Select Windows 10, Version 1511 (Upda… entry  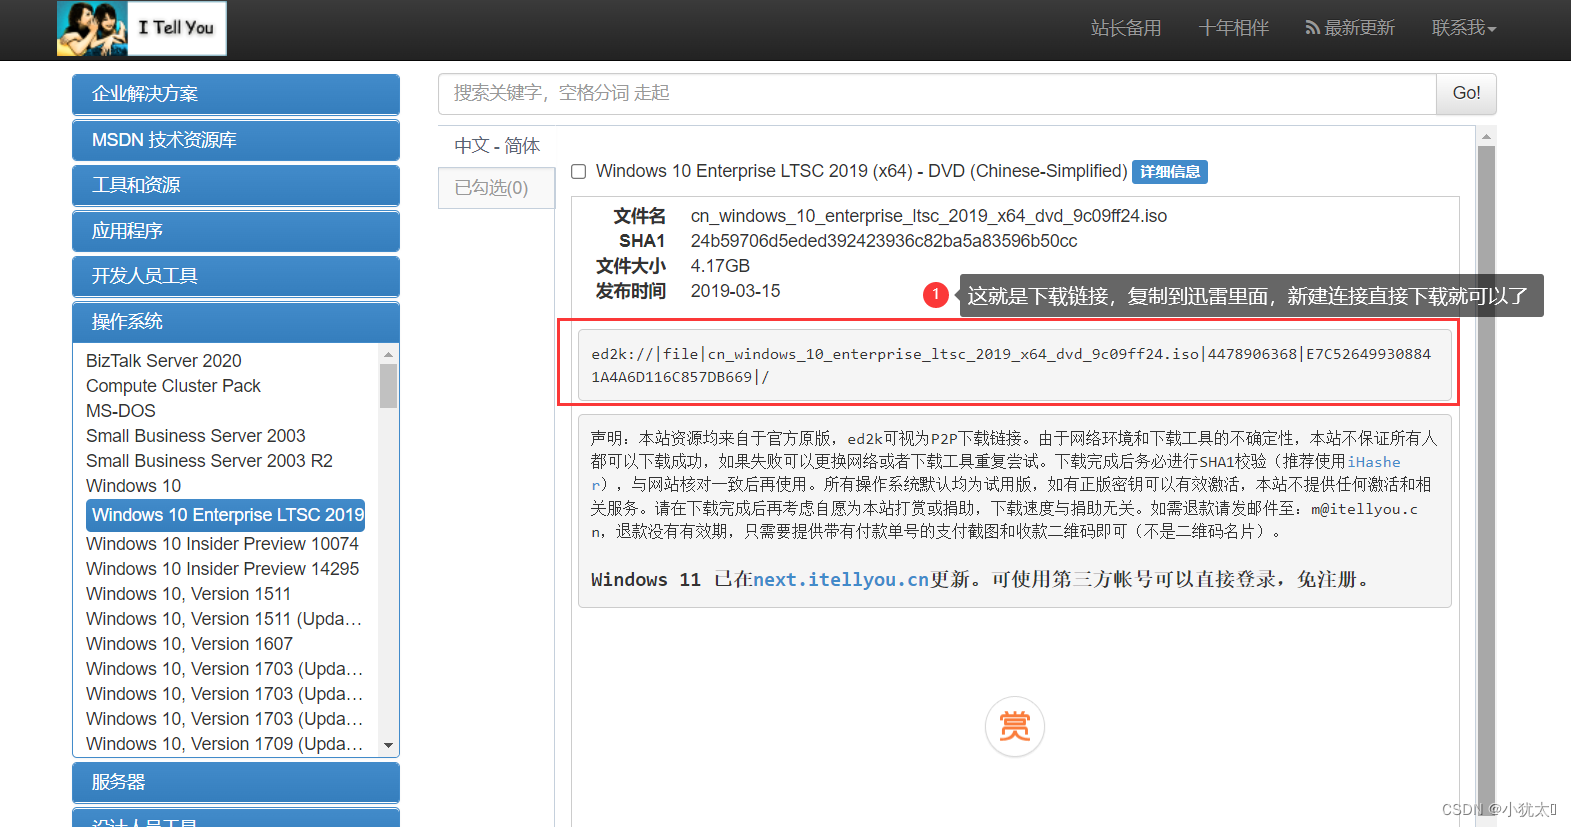click(x=224, y=619)
